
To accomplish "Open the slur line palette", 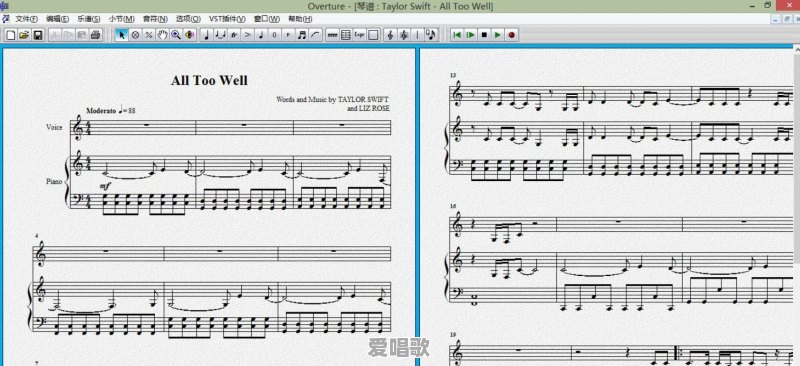I will tap(315, 35).
